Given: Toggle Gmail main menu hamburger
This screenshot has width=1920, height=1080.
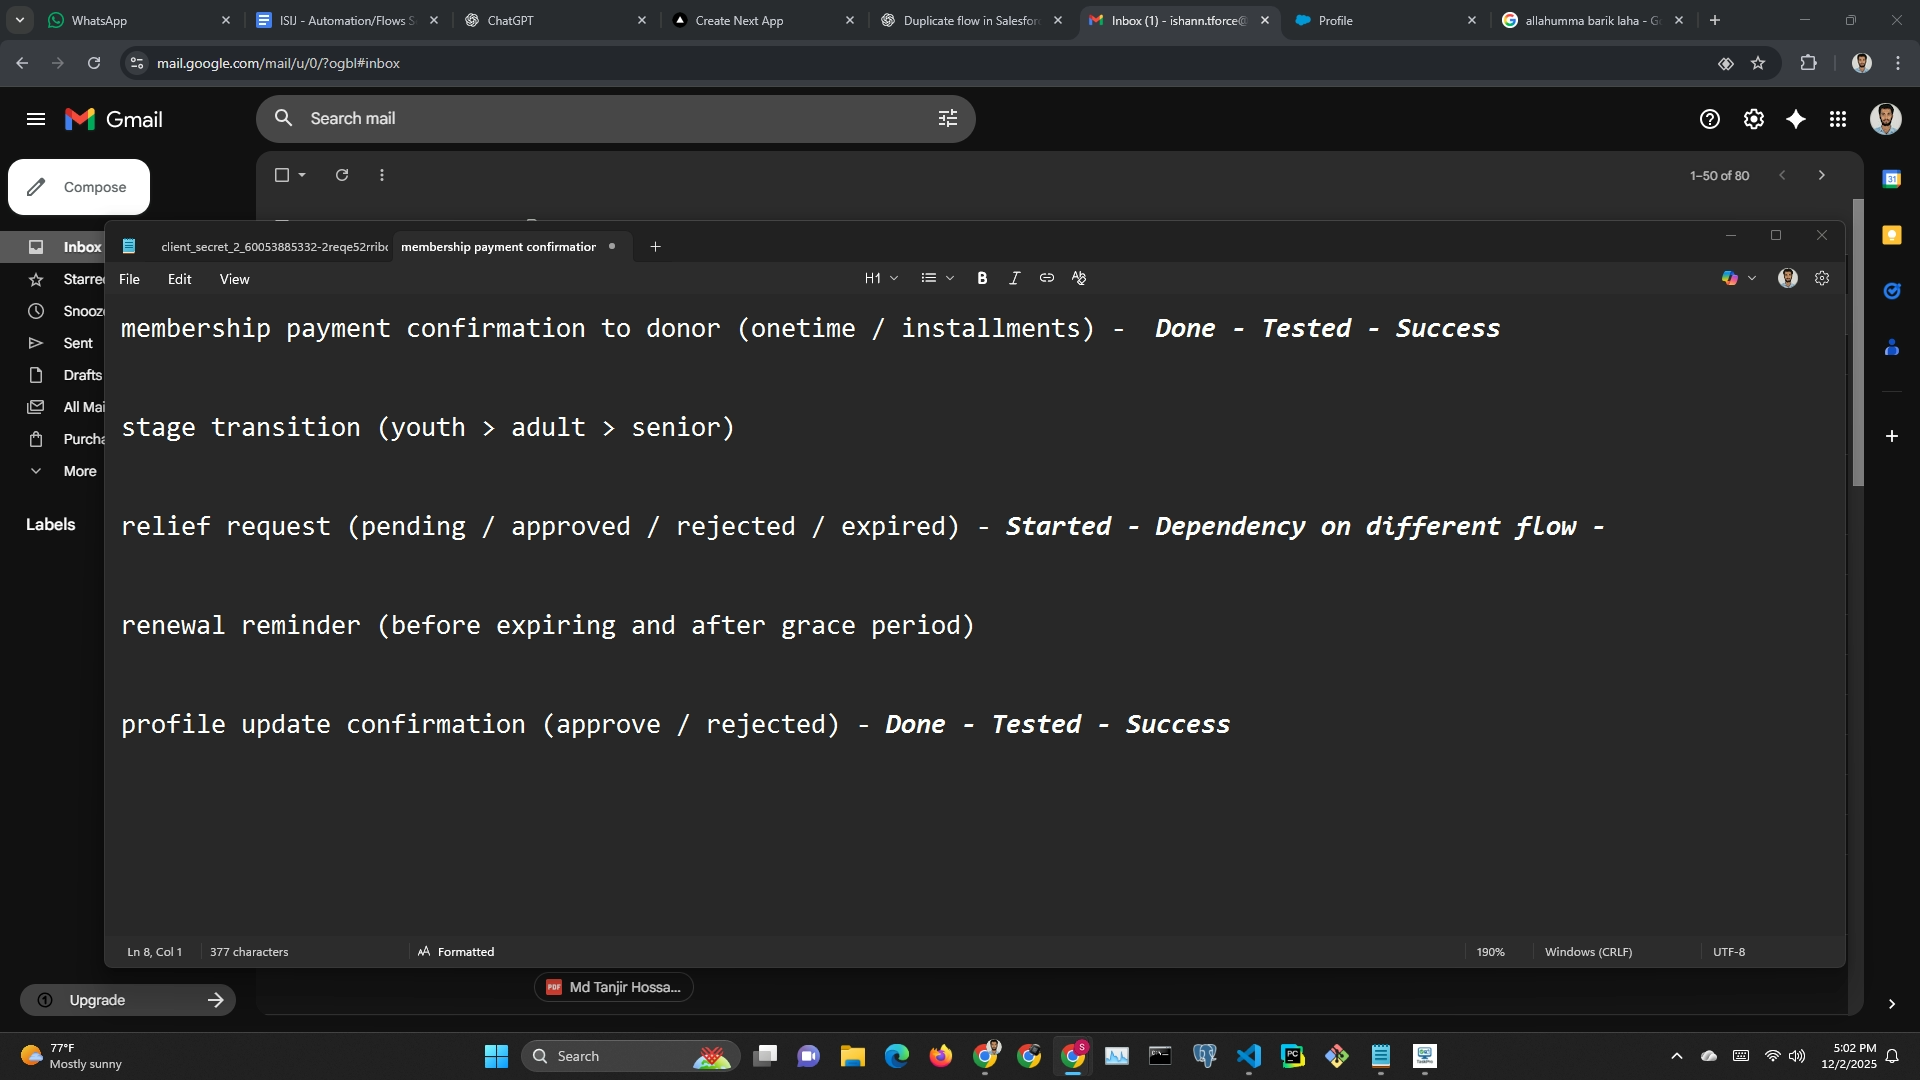Looking at the screenshot, I should (x=36, y=120).
